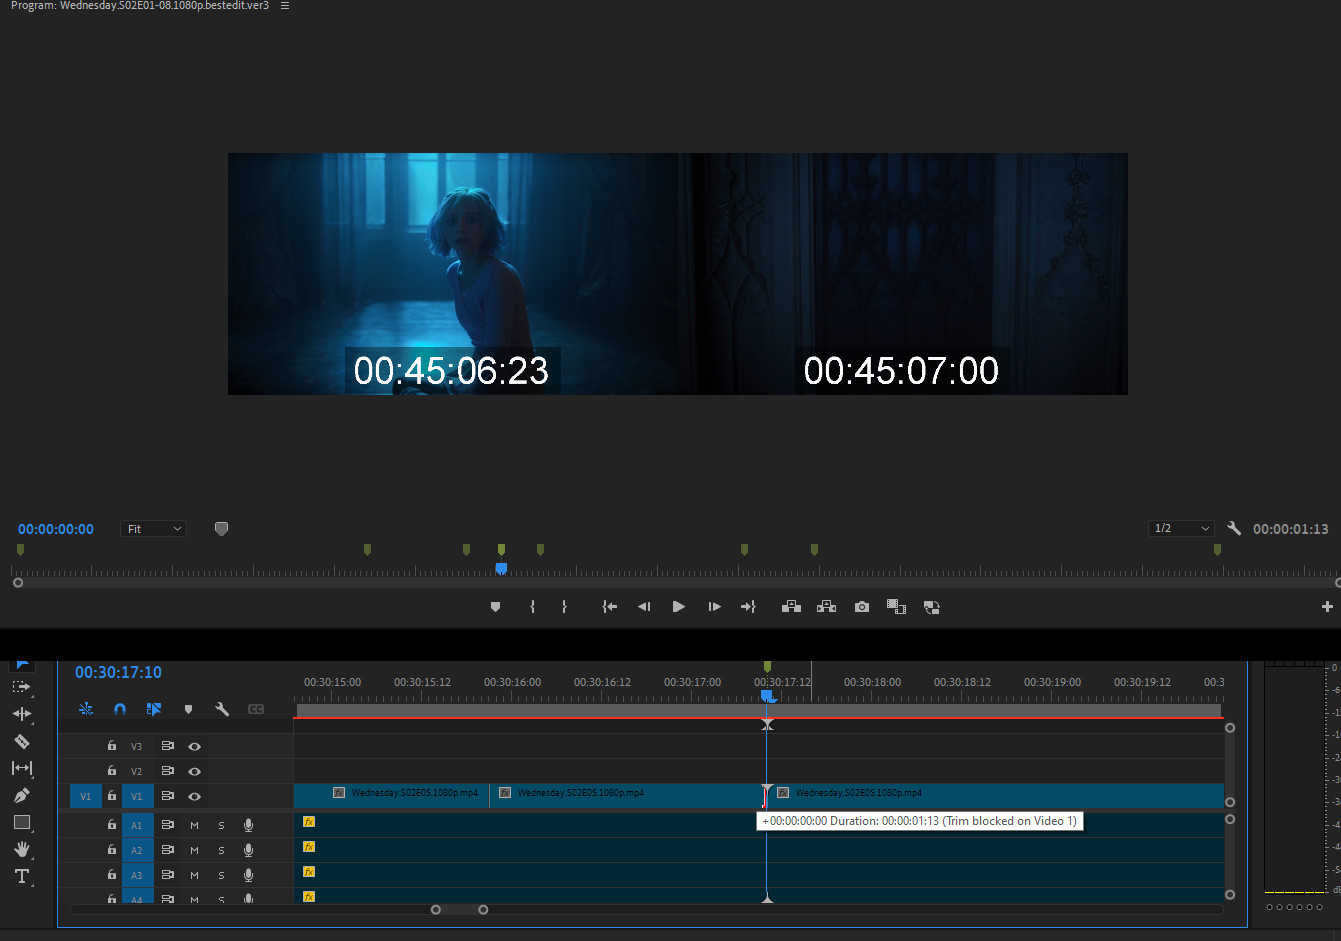
Task: Hide track V1 using eye icon
Action: 195,797
